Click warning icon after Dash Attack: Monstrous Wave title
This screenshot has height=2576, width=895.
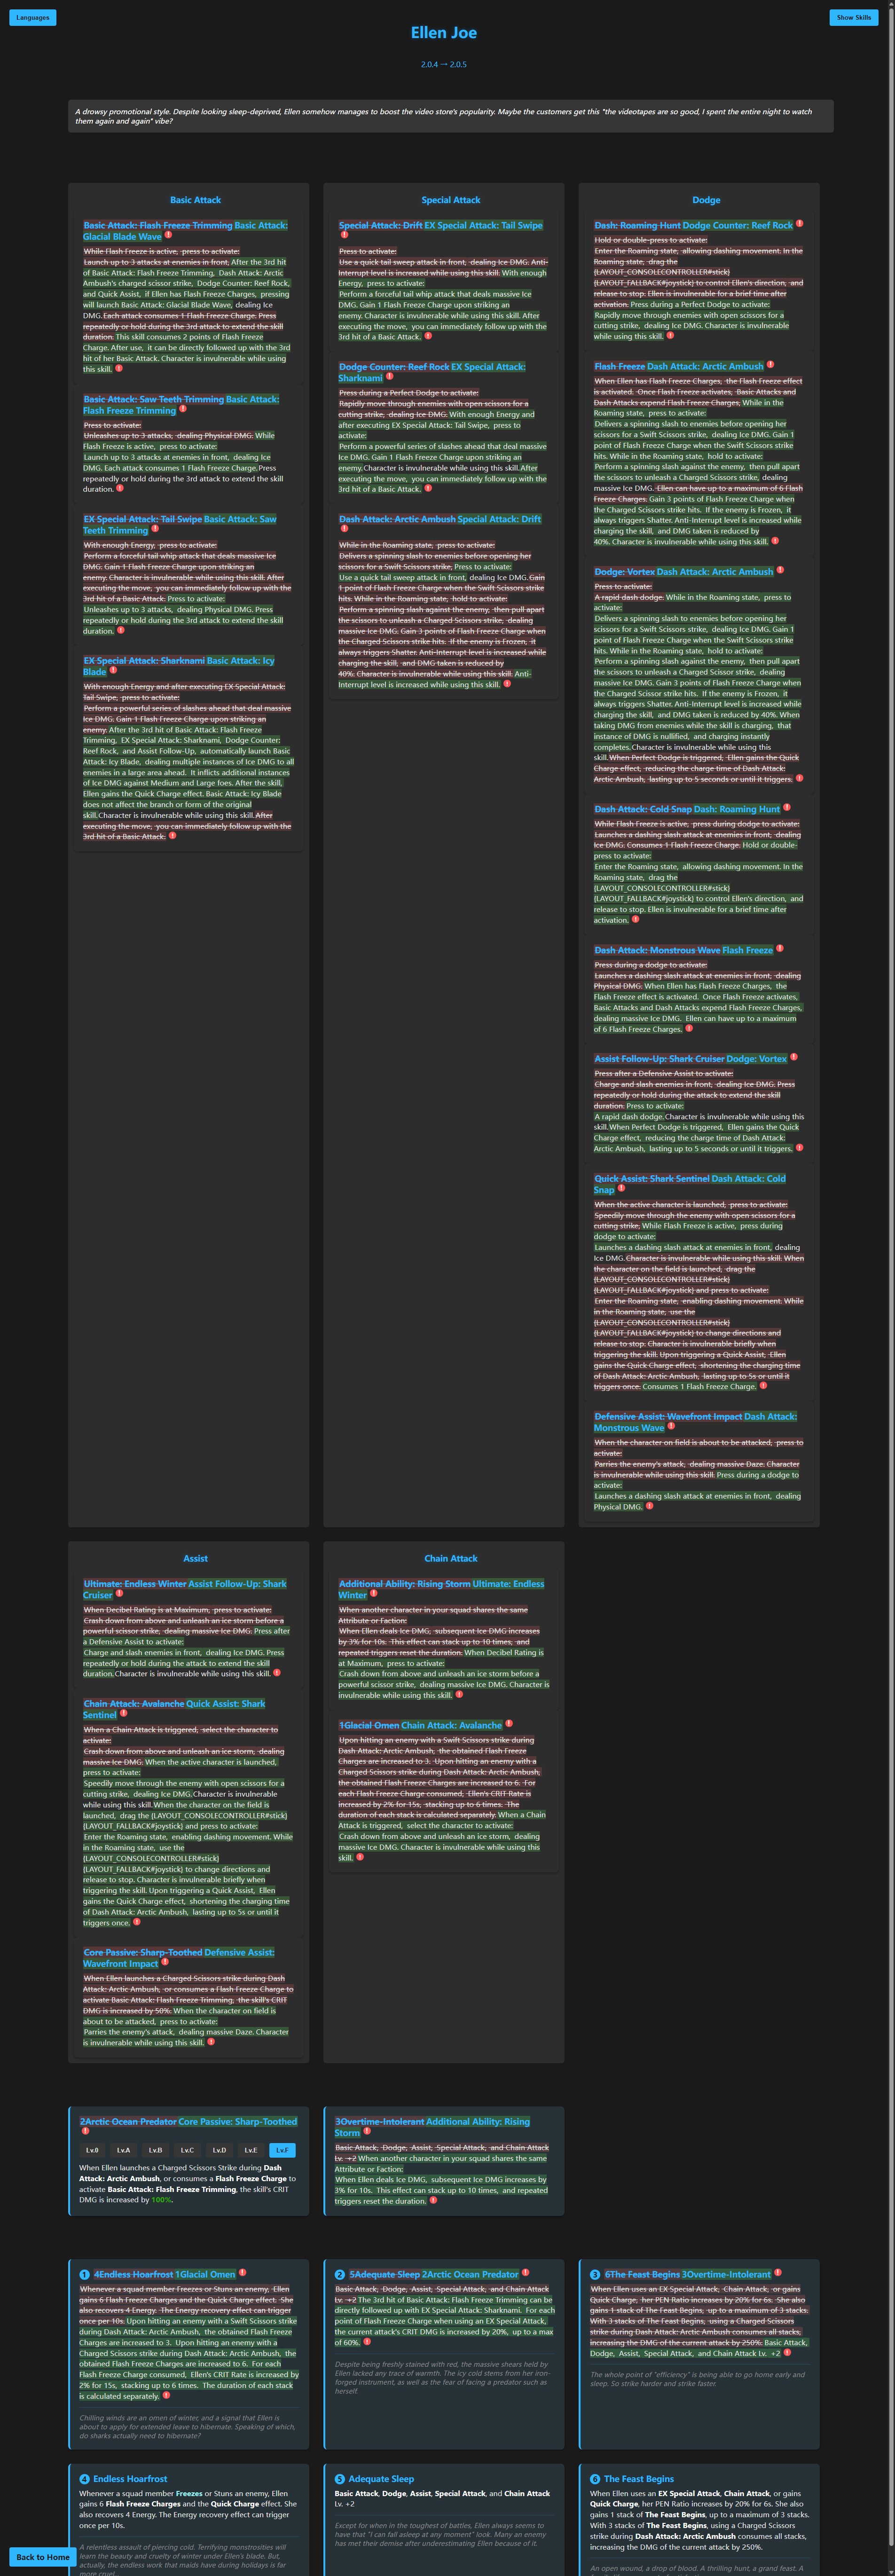point(671,1426)
